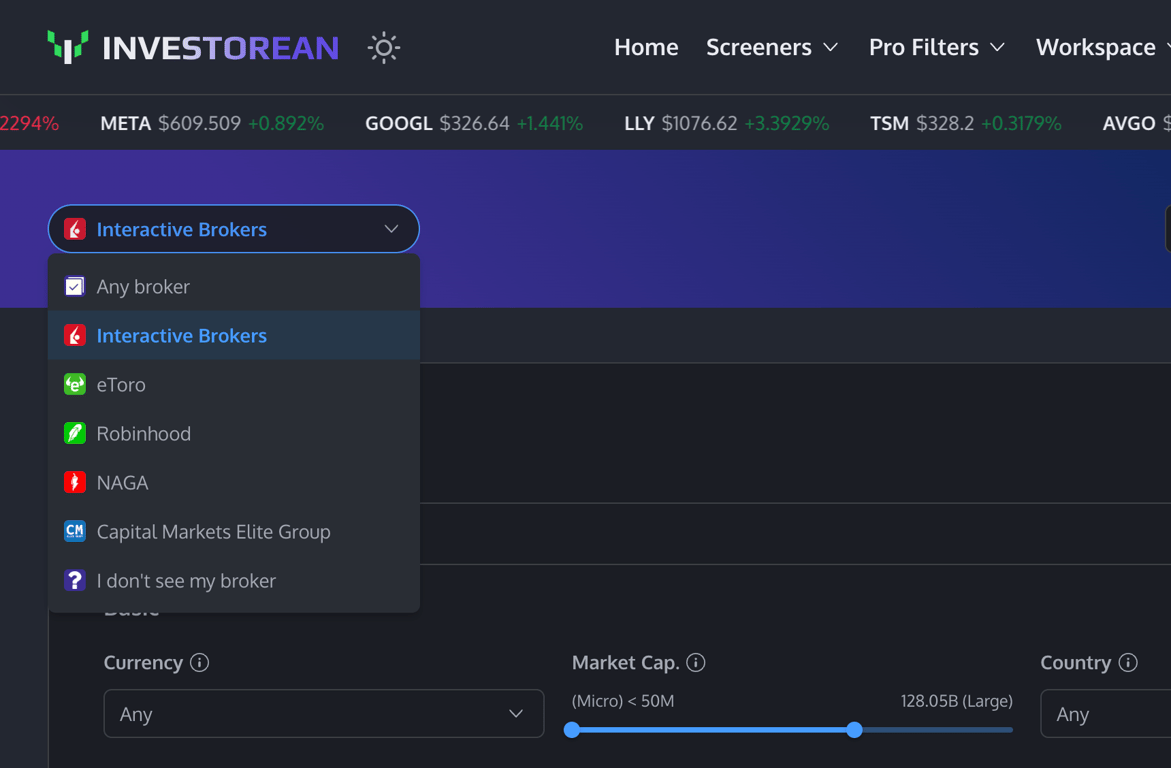Choose the Robinhood broker option
The width and height of the screenshot is (1171, 768).
(234, 433)
